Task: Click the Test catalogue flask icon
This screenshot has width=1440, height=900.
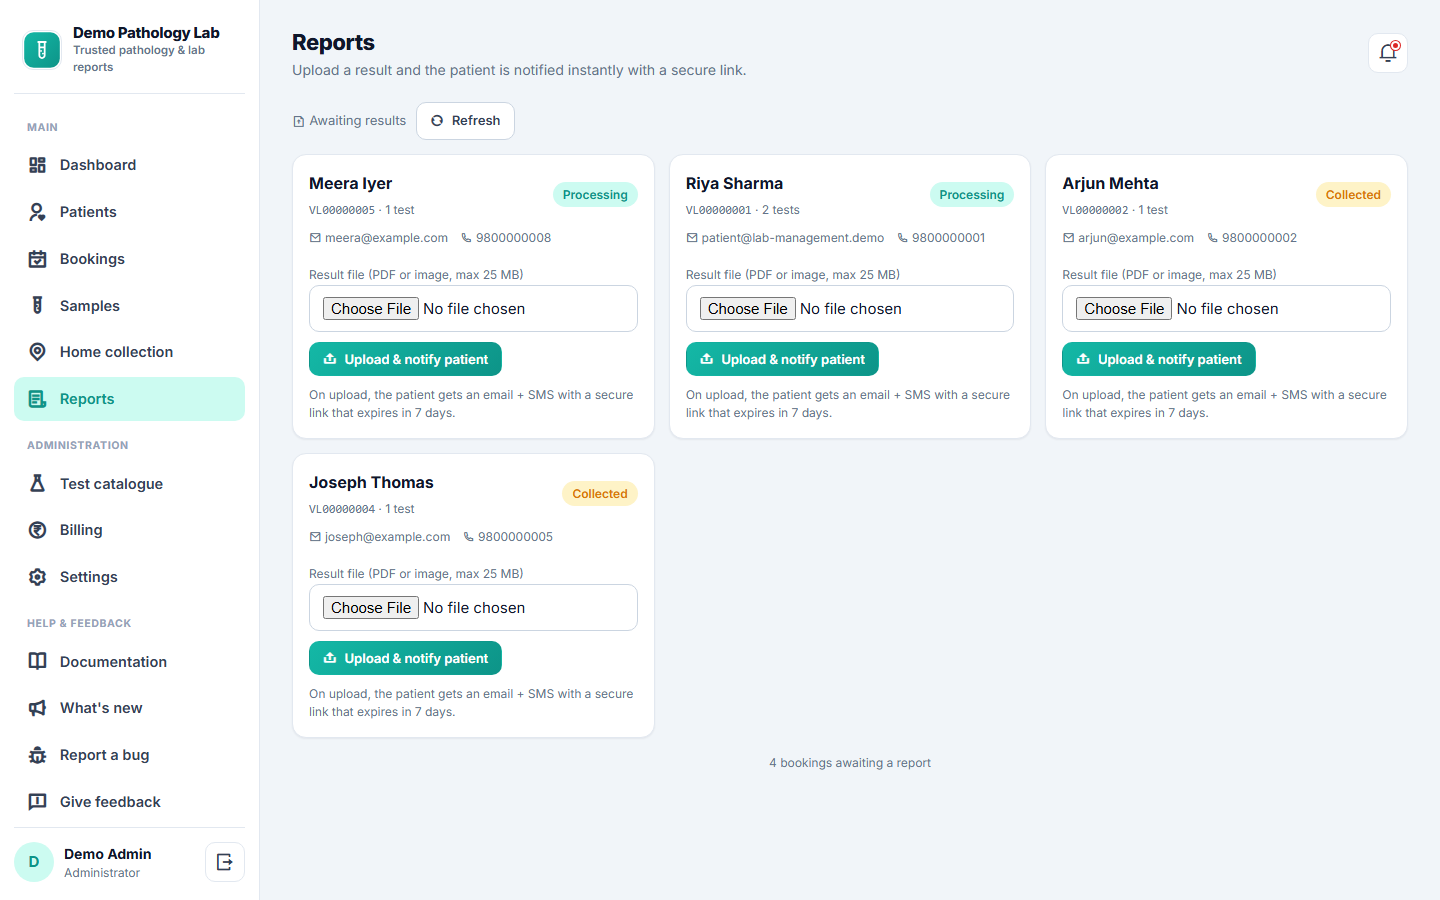Action: click(x=37, y=483)
